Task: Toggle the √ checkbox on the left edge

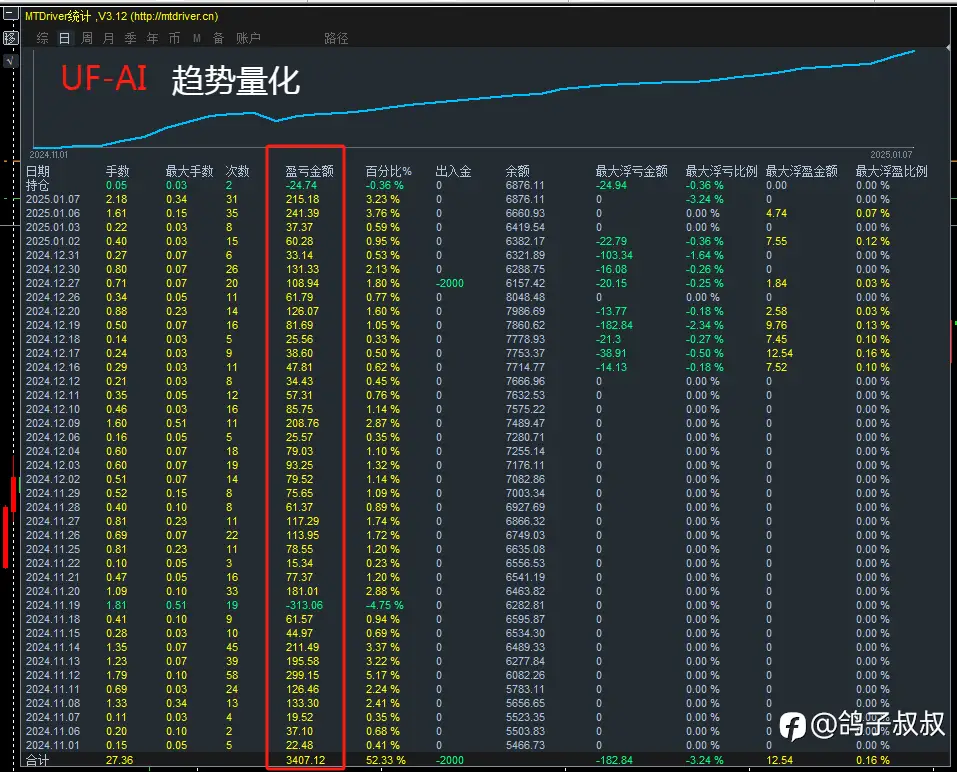Action: [11, 60]
